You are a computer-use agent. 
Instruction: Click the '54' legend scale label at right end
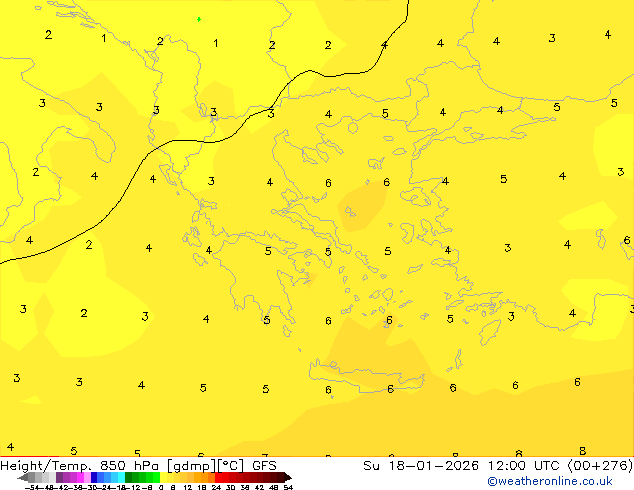288,488
